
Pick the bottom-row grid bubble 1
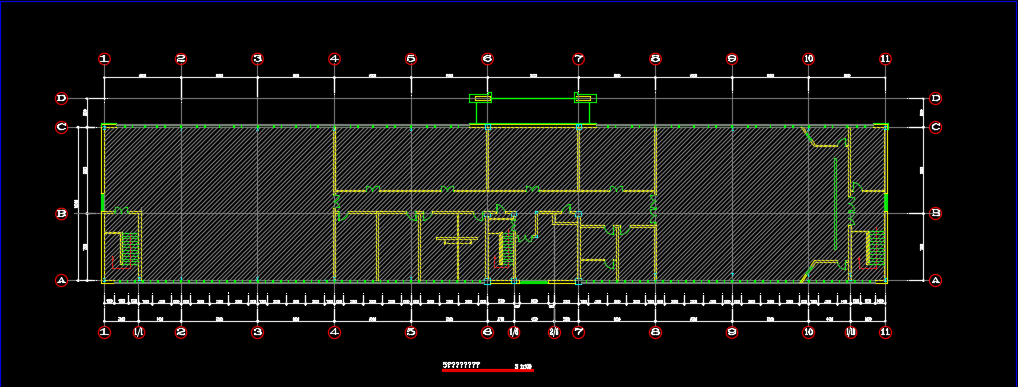(x=105, y=332)
